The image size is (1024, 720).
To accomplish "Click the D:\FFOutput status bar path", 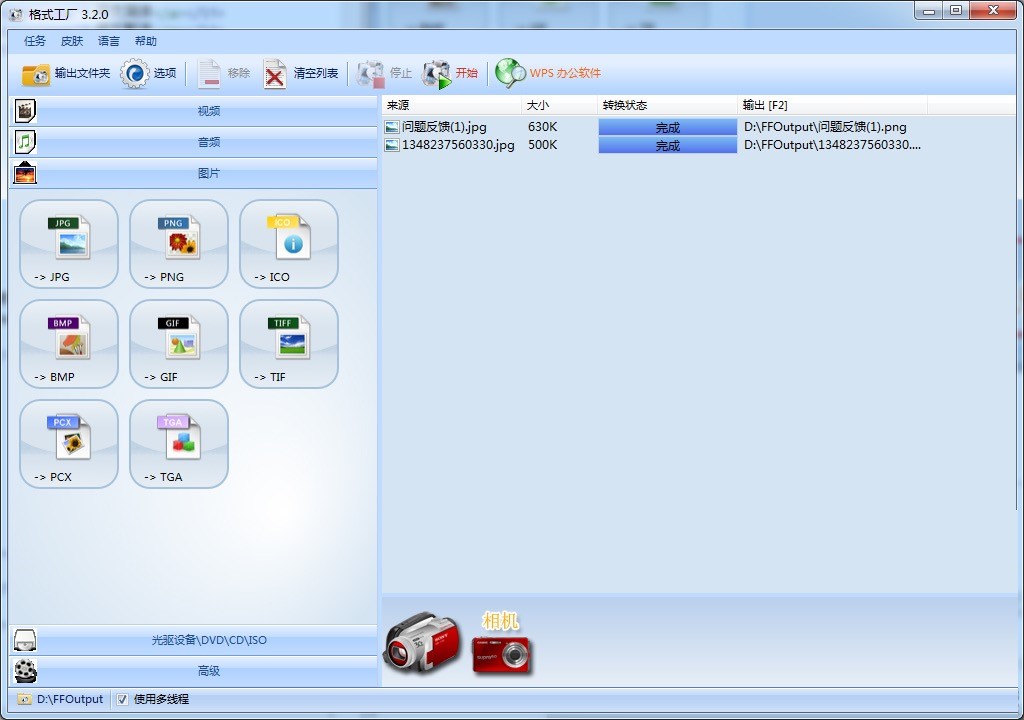I will (x=70, y=699).
